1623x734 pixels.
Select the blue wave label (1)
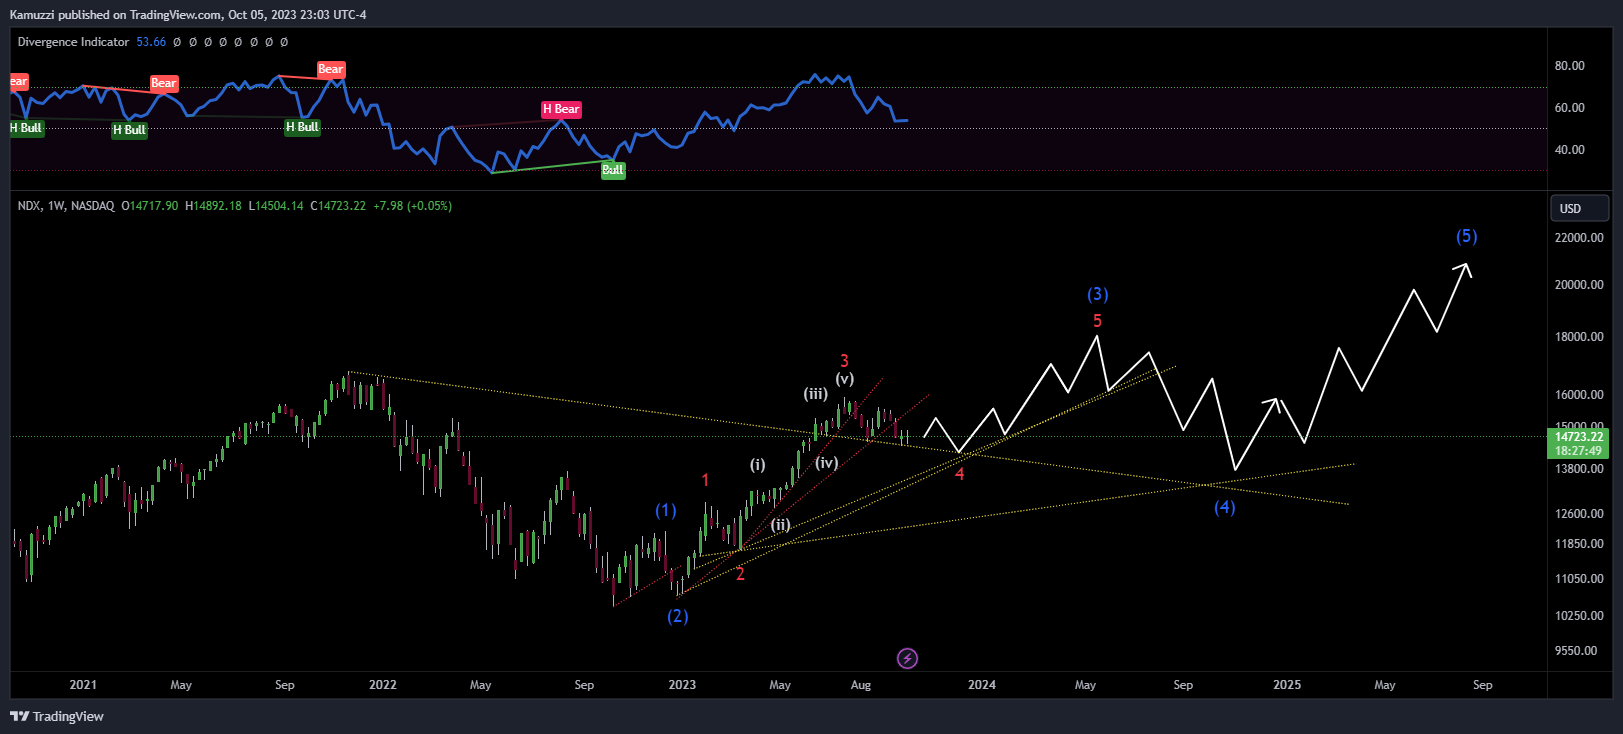click(666, 510)
